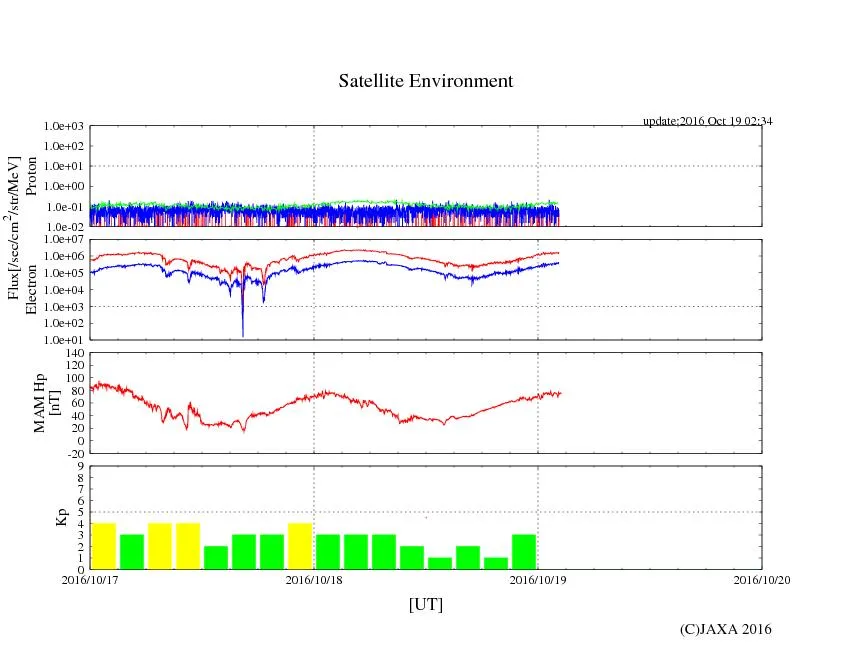This screenshot has height=655, width=846.
Task: Click the "Proton" panel axis label
Action: click(x=31, y=176)
